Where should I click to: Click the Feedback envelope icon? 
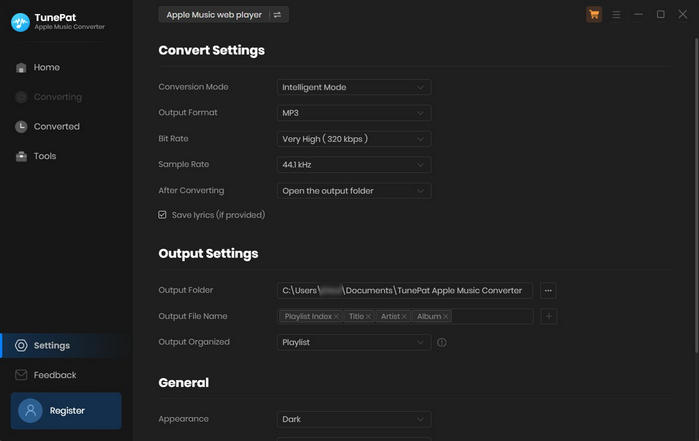21,375
